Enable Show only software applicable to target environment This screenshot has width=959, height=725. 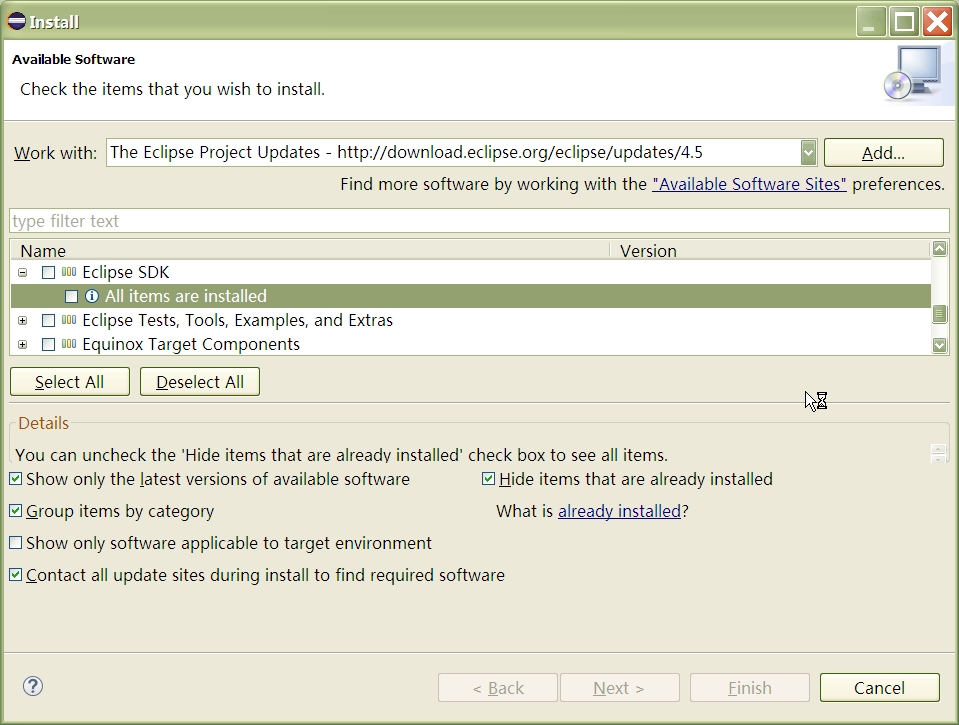(x=16, y=543)
